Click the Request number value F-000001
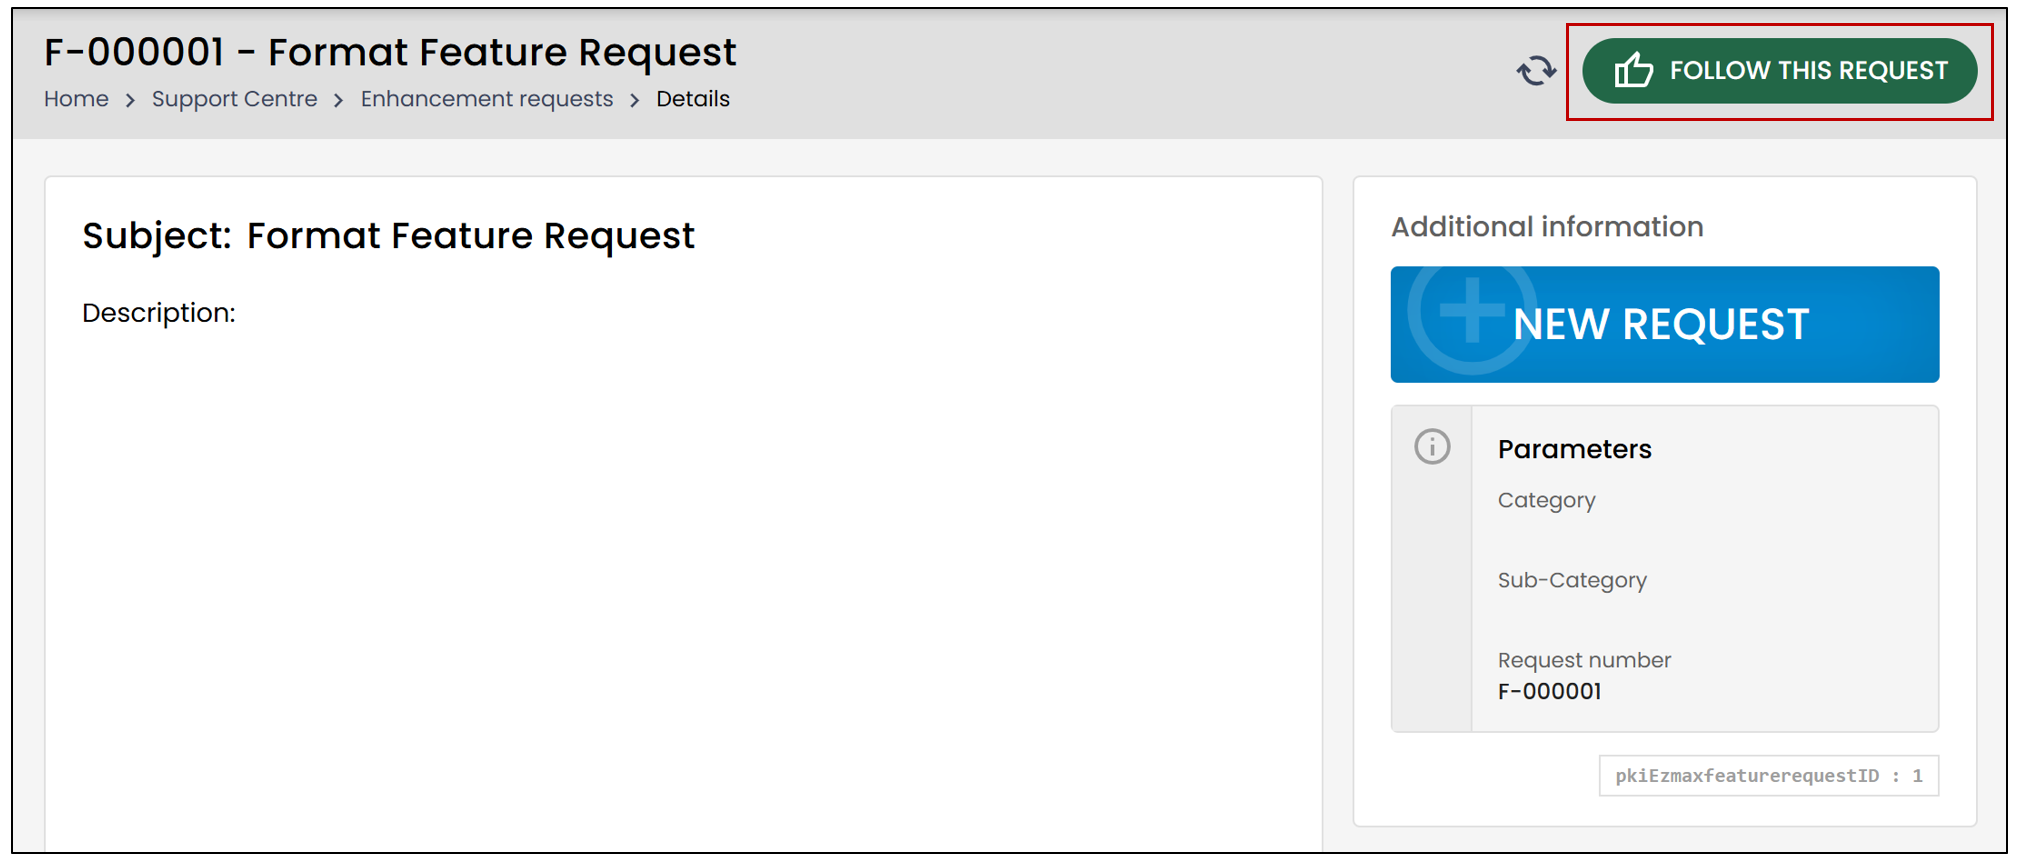 [x=1549, y=691]
